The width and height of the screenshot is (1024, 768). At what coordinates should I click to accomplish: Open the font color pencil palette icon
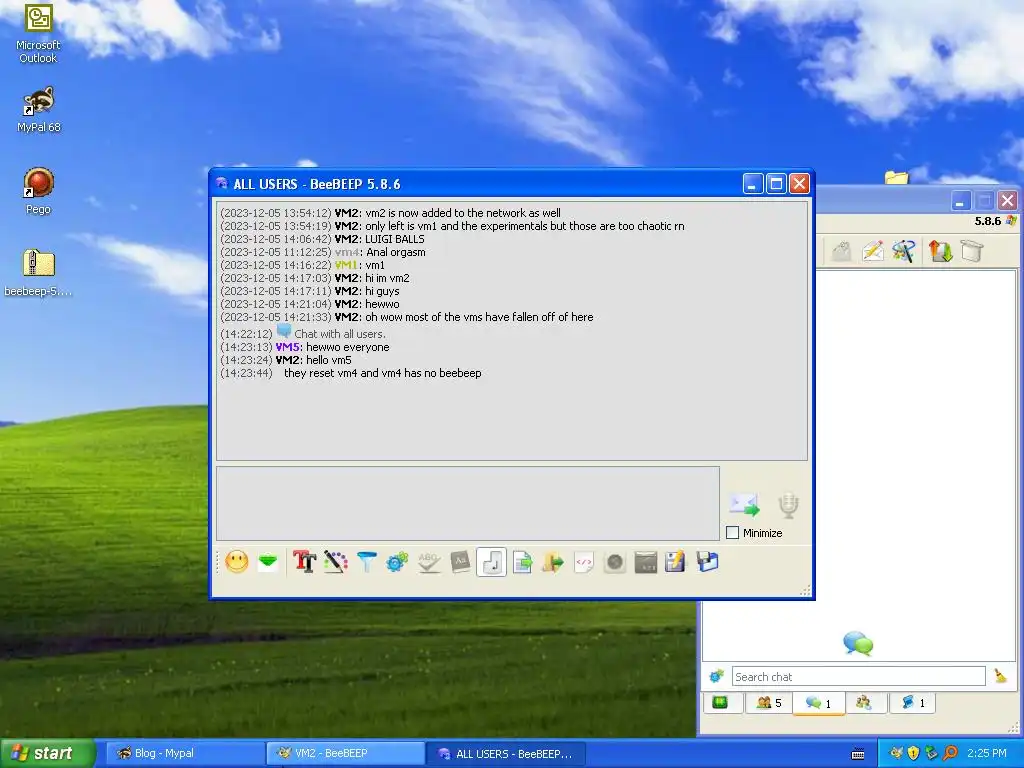point(335,562)
